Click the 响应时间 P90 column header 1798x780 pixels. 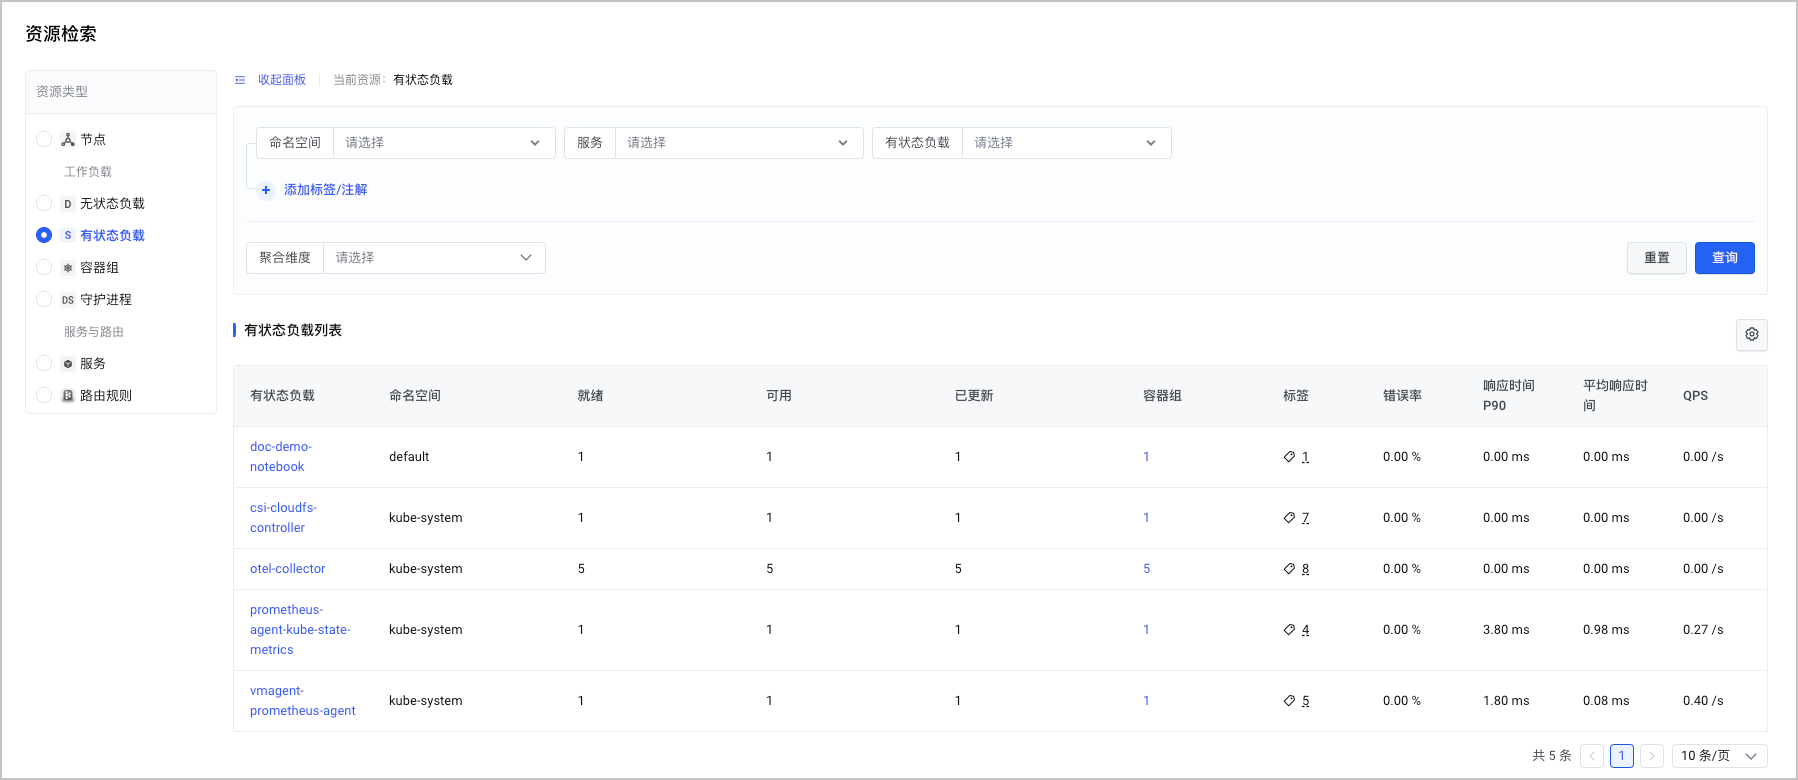(x=1509, y=396)
